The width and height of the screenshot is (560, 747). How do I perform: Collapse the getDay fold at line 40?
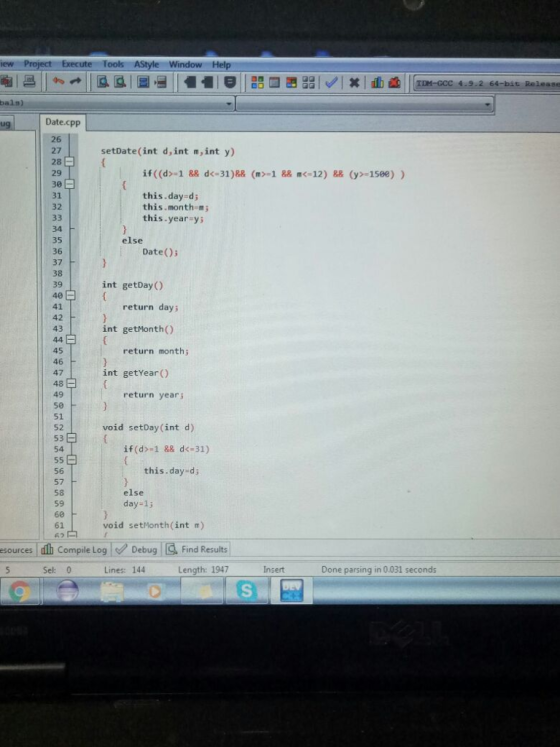[70, 295]
